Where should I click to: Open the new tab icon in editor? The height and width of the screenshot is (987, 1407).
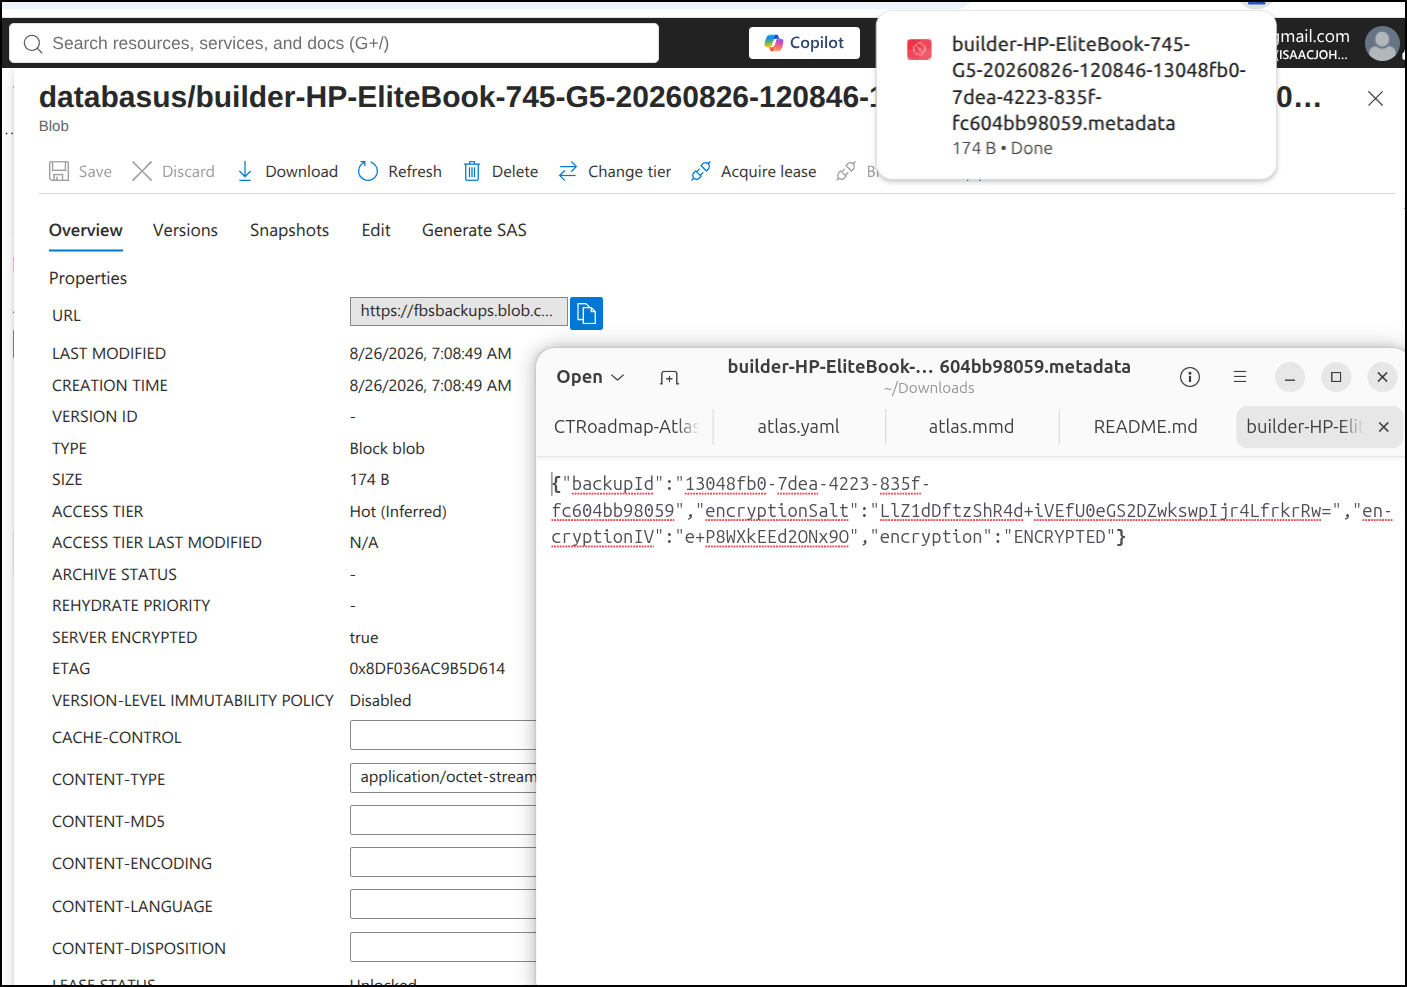[670, 377]
